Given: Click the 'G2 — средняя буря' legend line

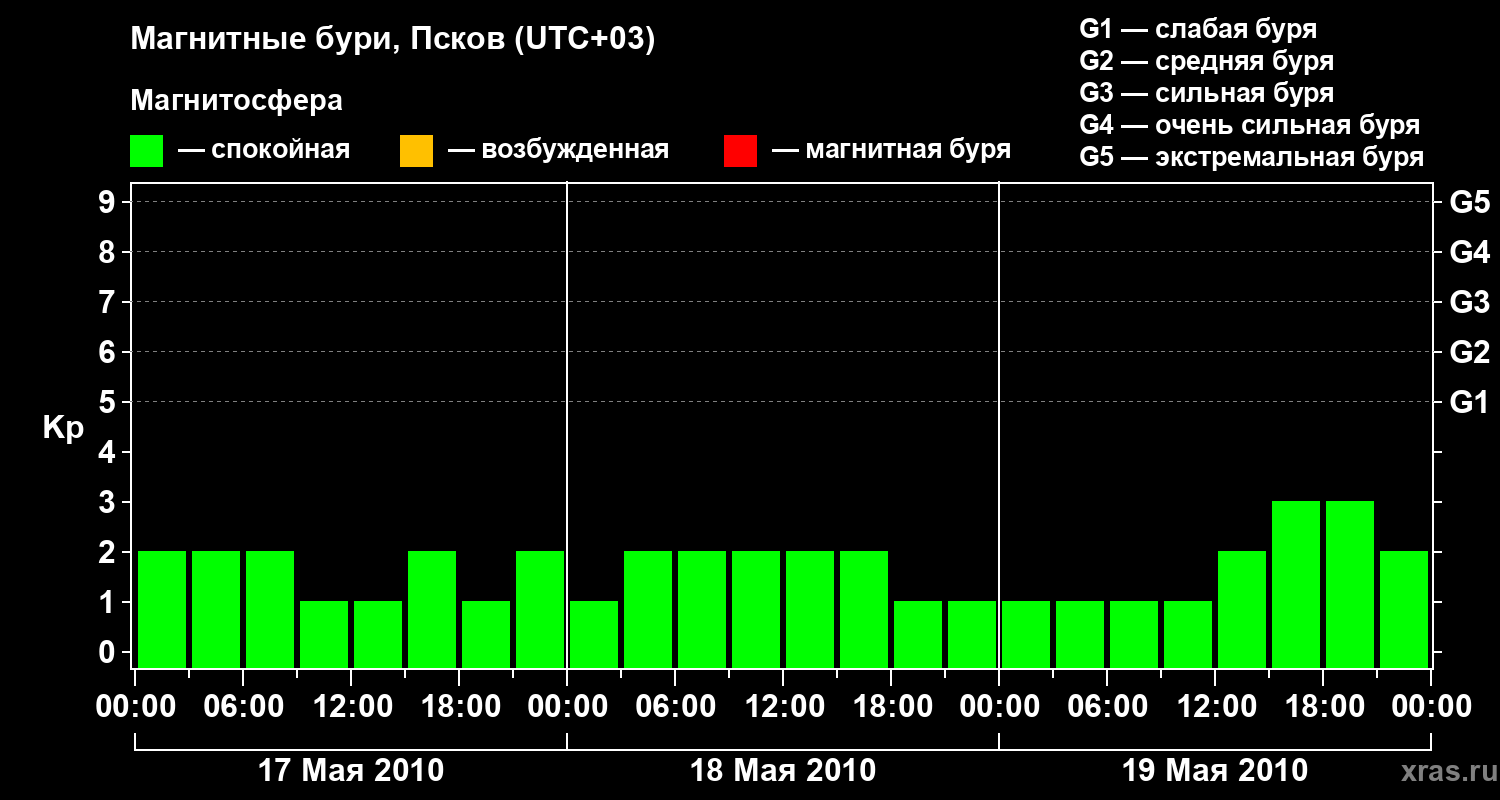Looking at the screenshot, I should [1207, 61].
